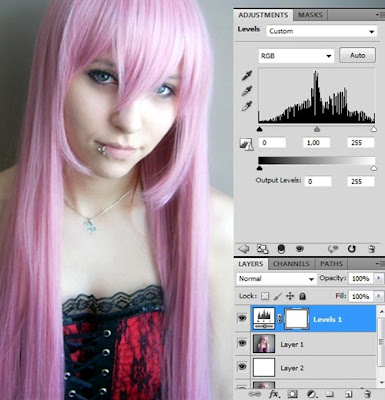The image size is (385, 400).
Task: Click the input shadow value field showing 0
Action: [273, 143]
